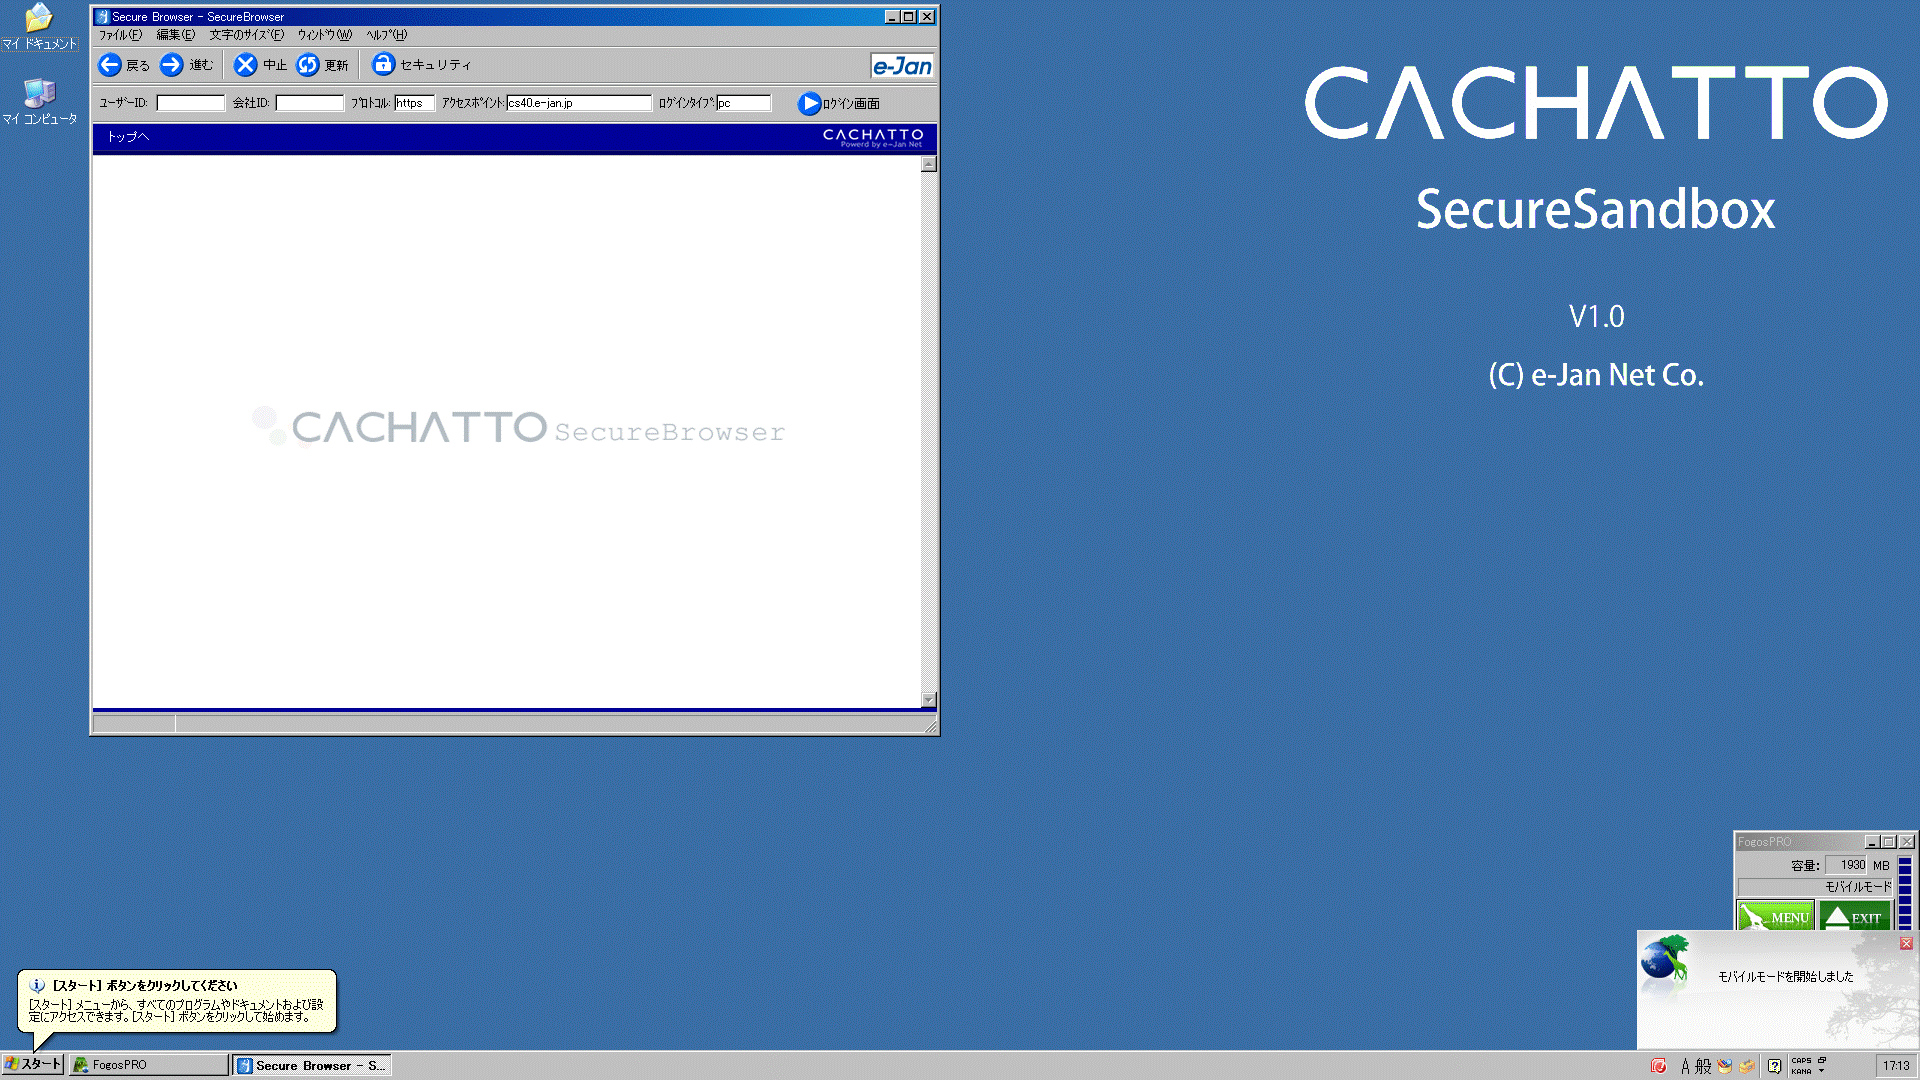The image size is (1920, 1080).
Task: Click the User ID (ユーザーID) input field
Action: (x=190, y=103)
